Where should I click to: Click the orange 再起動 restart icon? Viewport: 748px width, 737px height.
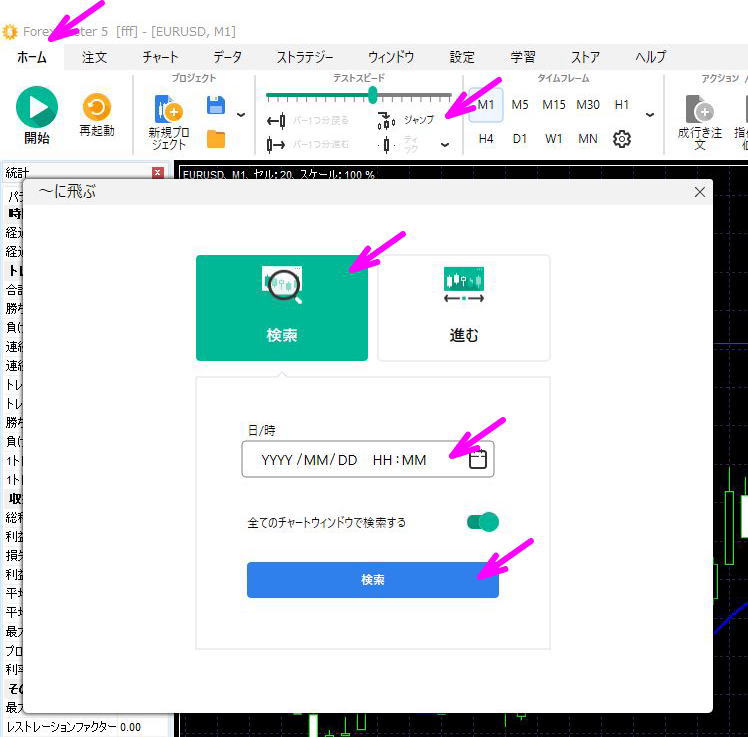96,107
